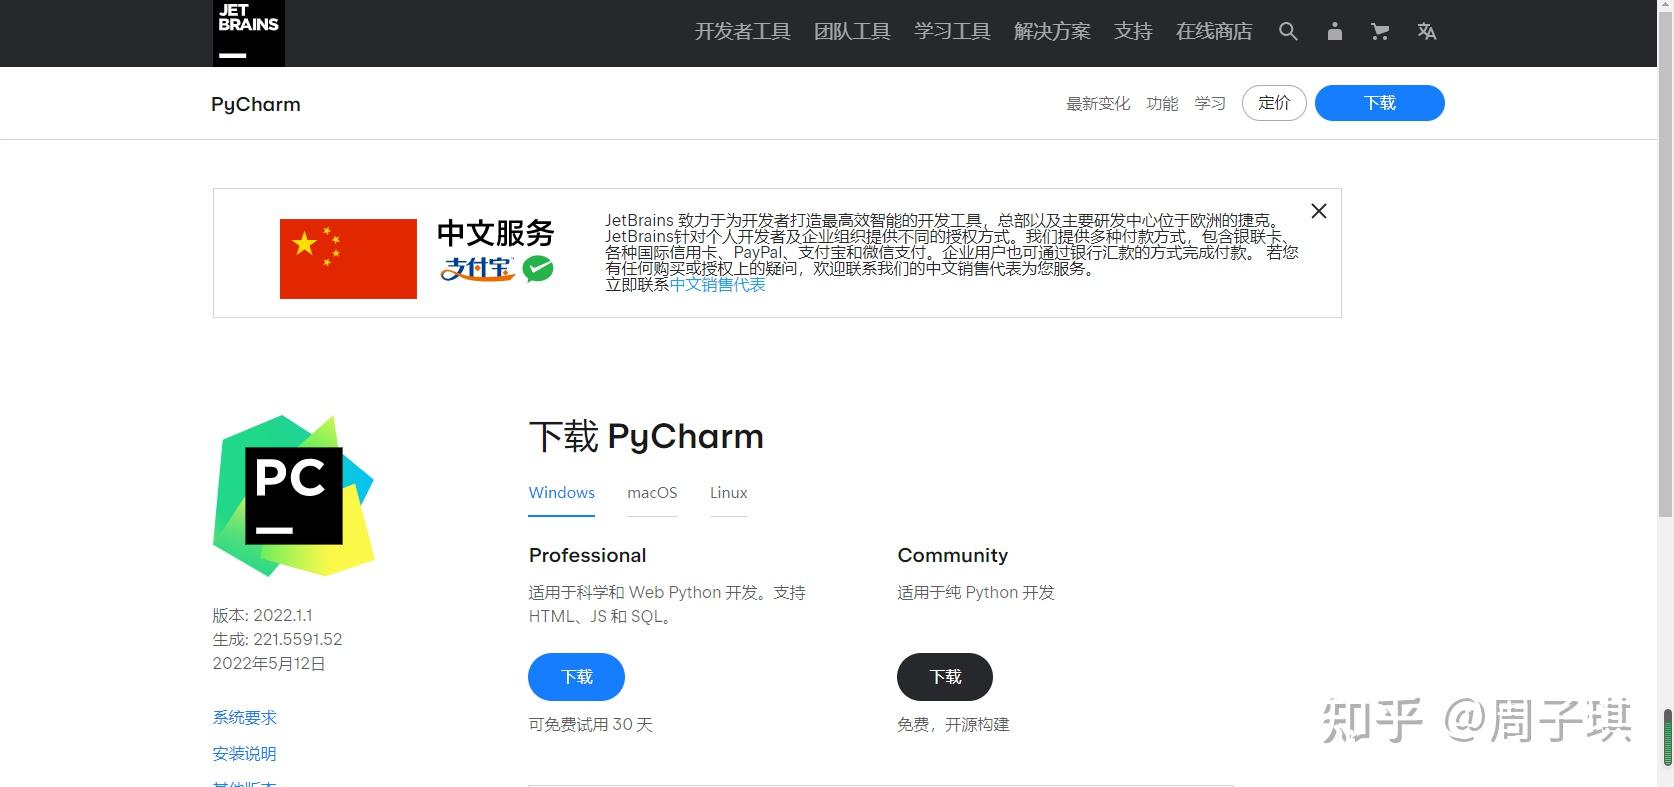Click the 版本: 2022.1.1 text
The height and width of the screenshot is (787, 1674).
click(263, 615)
